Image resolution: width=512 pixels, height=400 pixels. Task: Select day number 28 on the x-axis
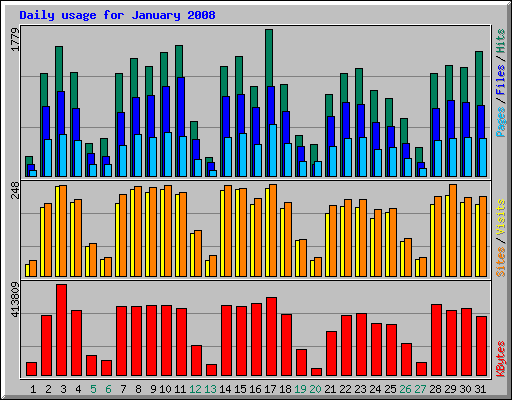(435, 389)
